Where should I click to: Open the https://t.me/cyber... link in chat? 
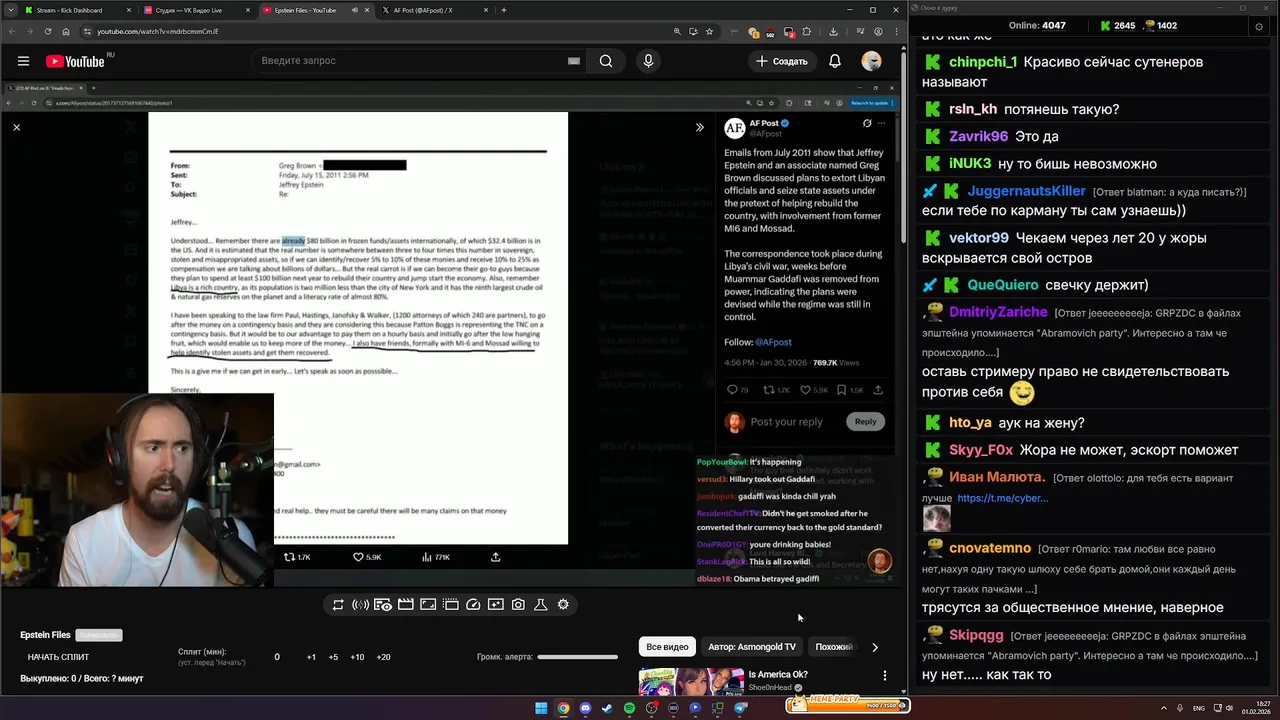click(x=1002, y=498)
